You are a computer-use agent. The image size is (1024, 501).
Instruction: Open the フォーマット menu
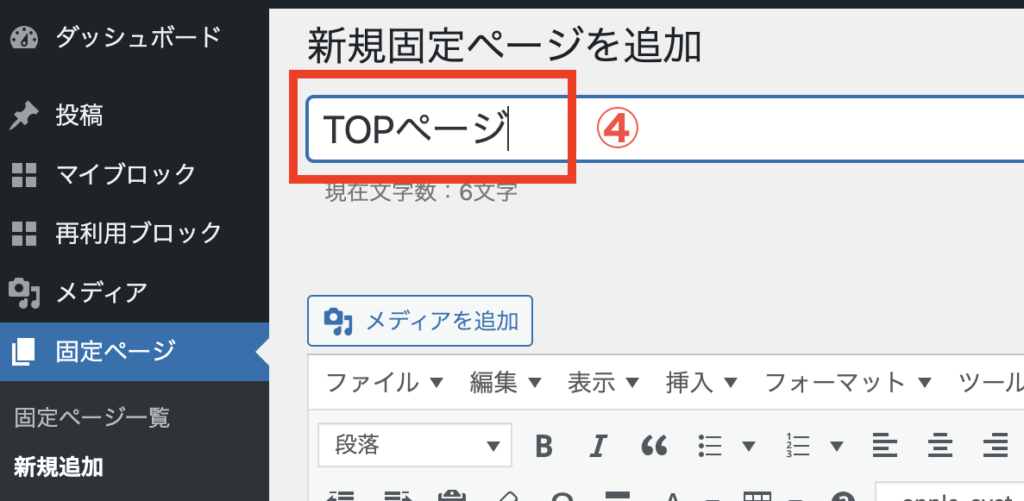coord(848,383)
